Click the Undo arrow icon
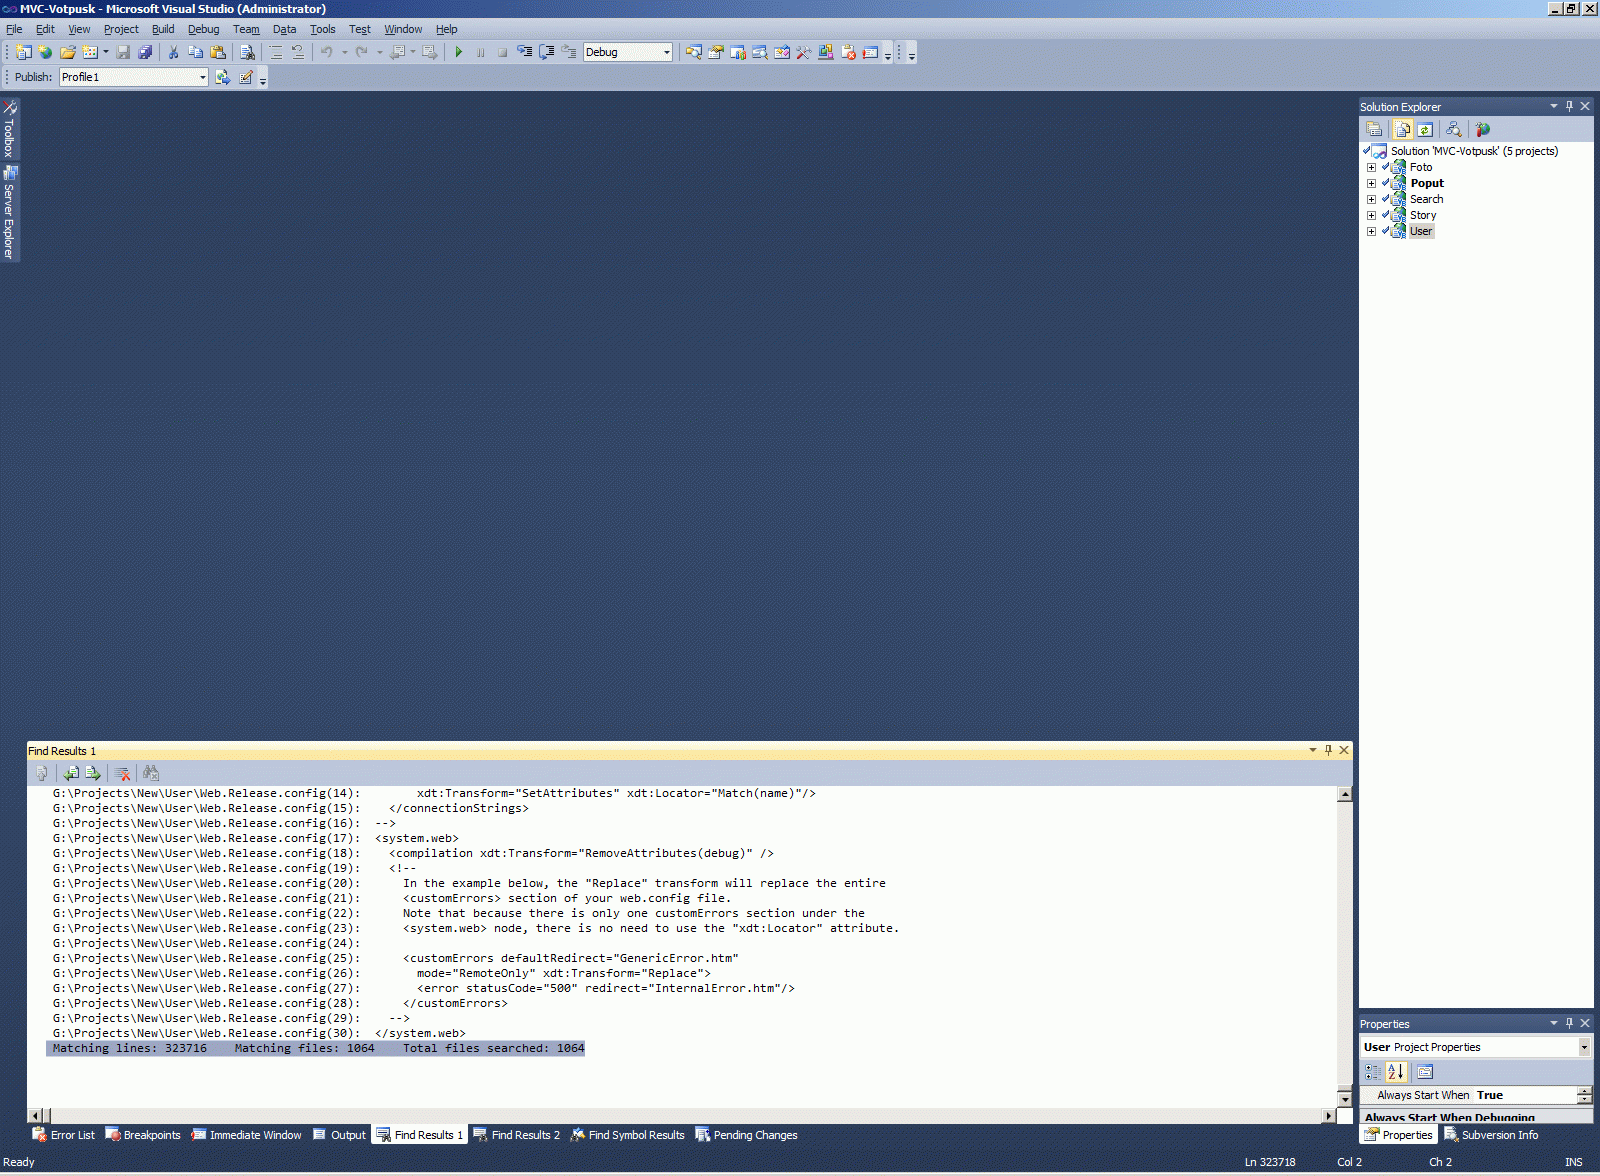Viewport: 1600px width, 1176px height. pos(326,52)
